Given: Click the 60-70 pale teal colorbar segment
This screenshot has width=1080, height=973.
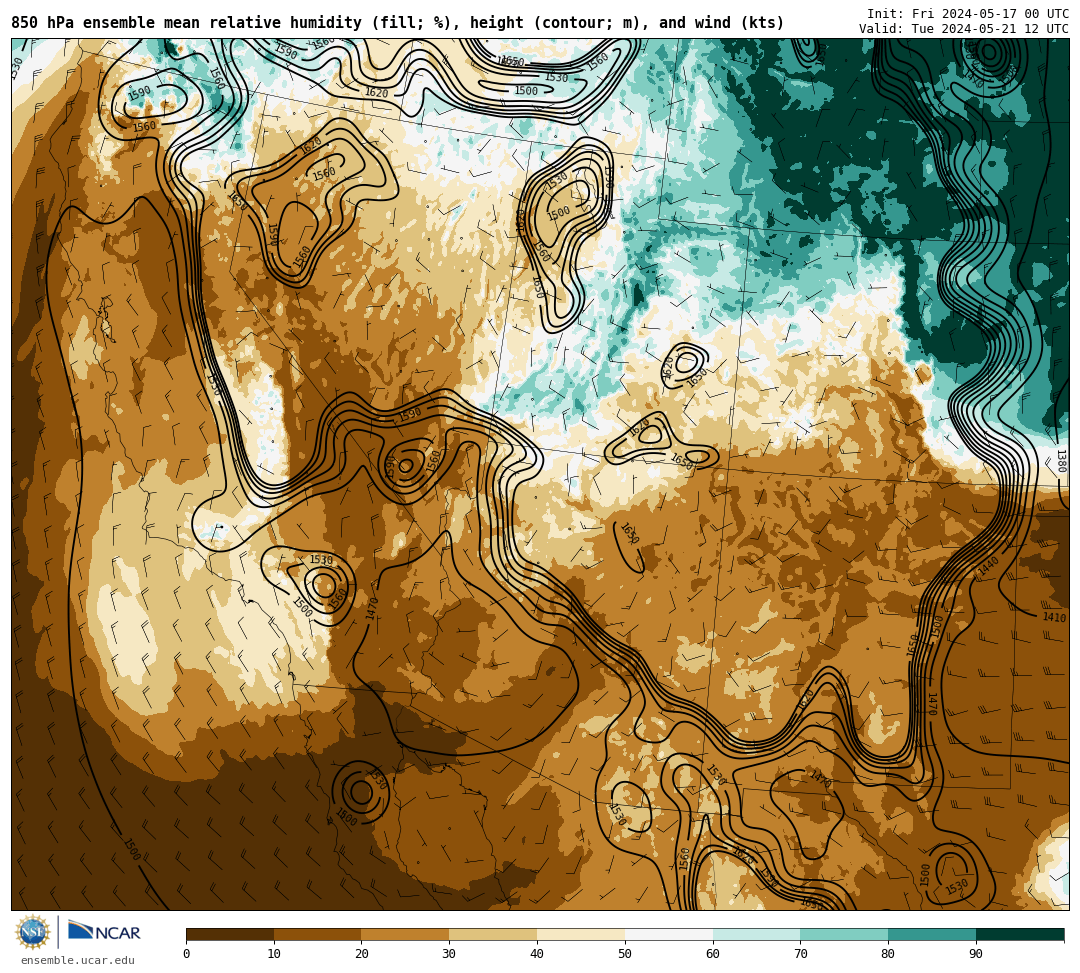Looking at the screenshot, I should tap(757, 934).
